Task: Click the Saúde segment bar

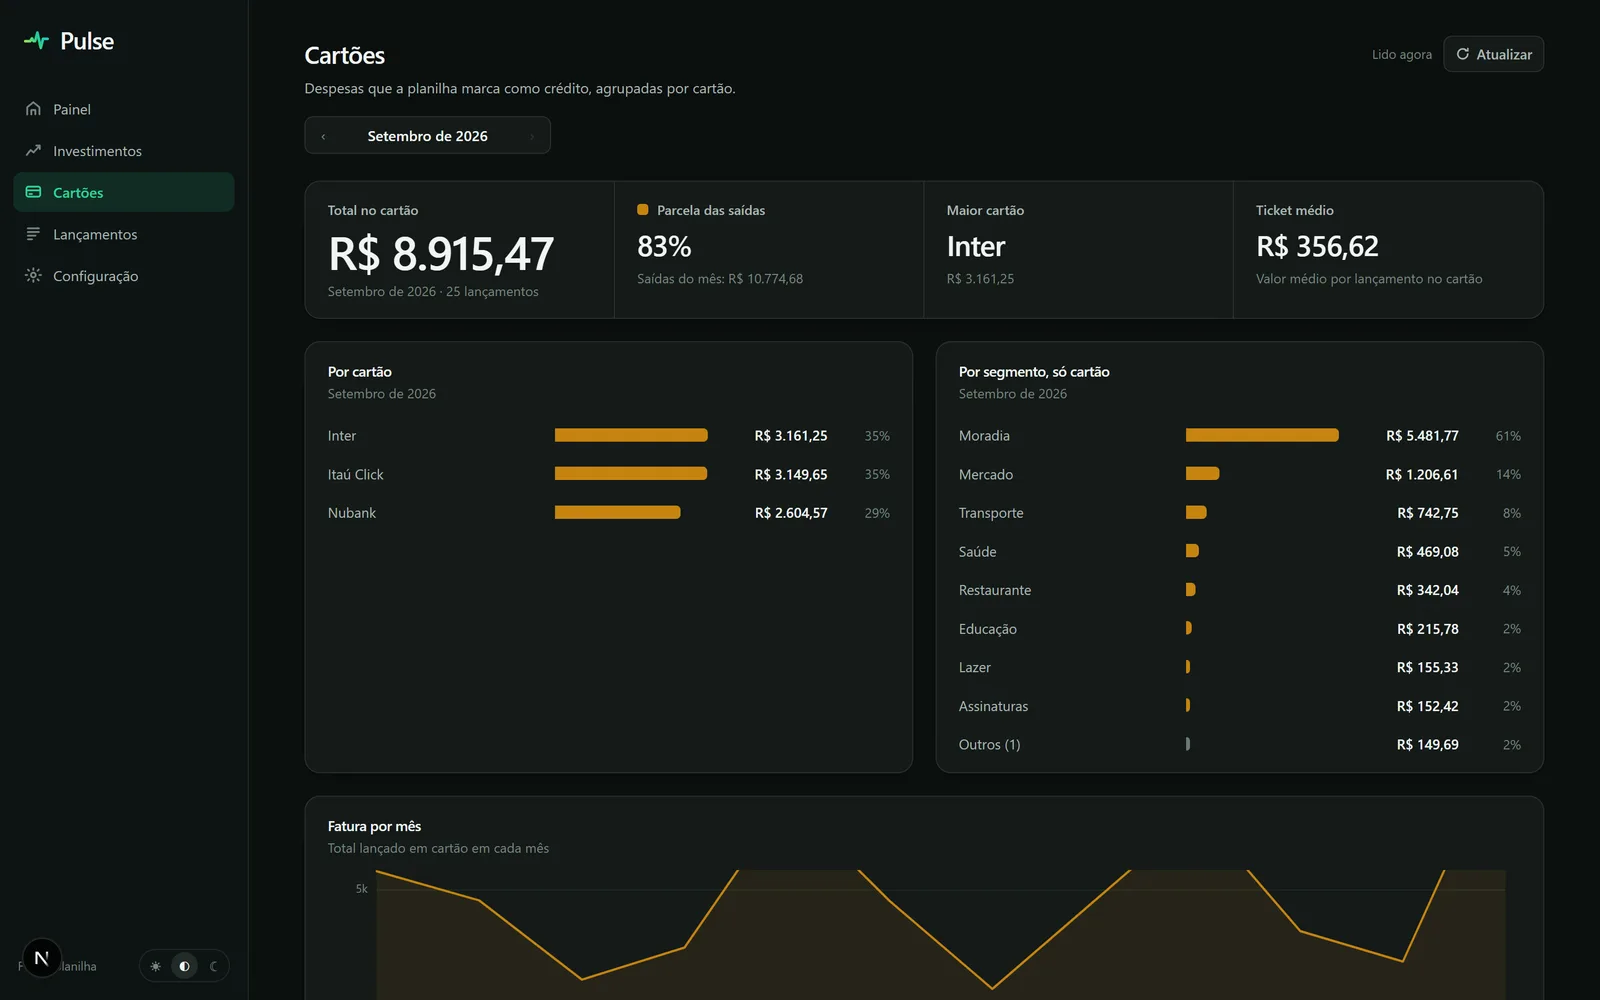Action: (1192, 551)
